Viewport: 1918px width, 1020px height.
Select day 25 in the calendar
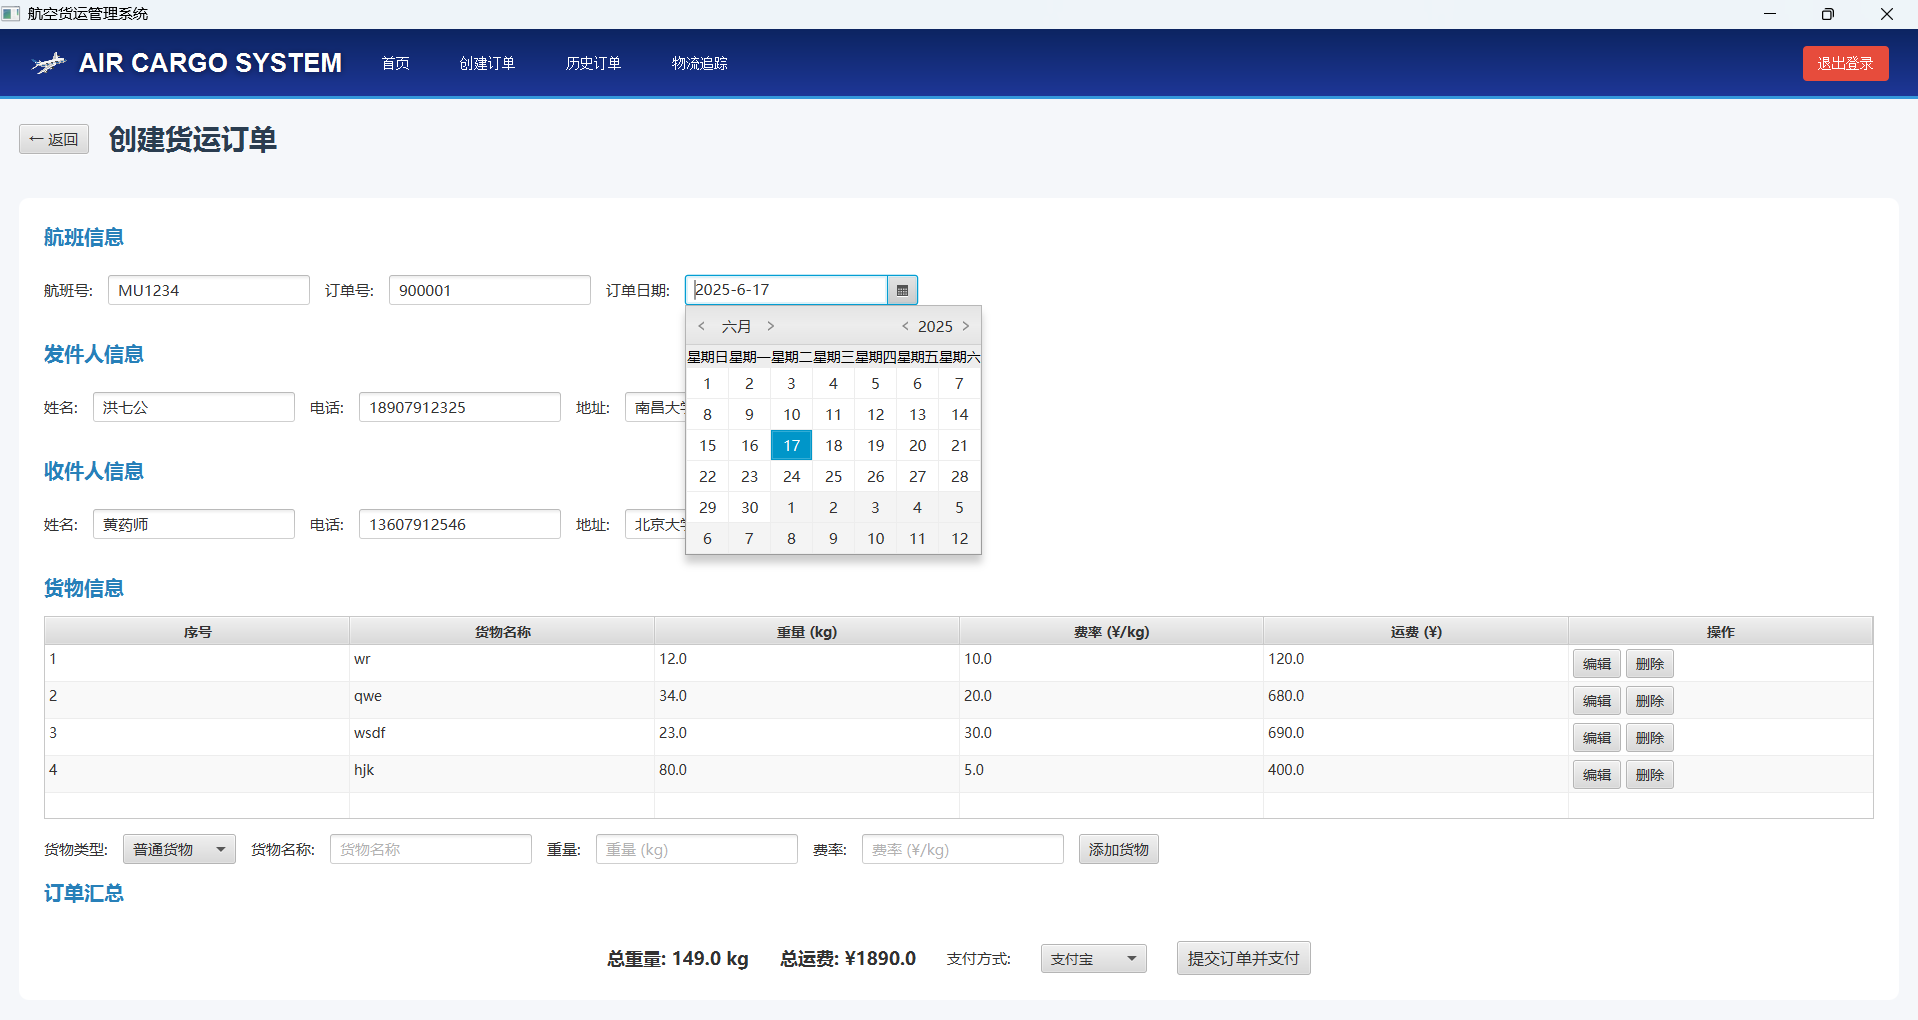pyautogui.click(x=833, y=476)
